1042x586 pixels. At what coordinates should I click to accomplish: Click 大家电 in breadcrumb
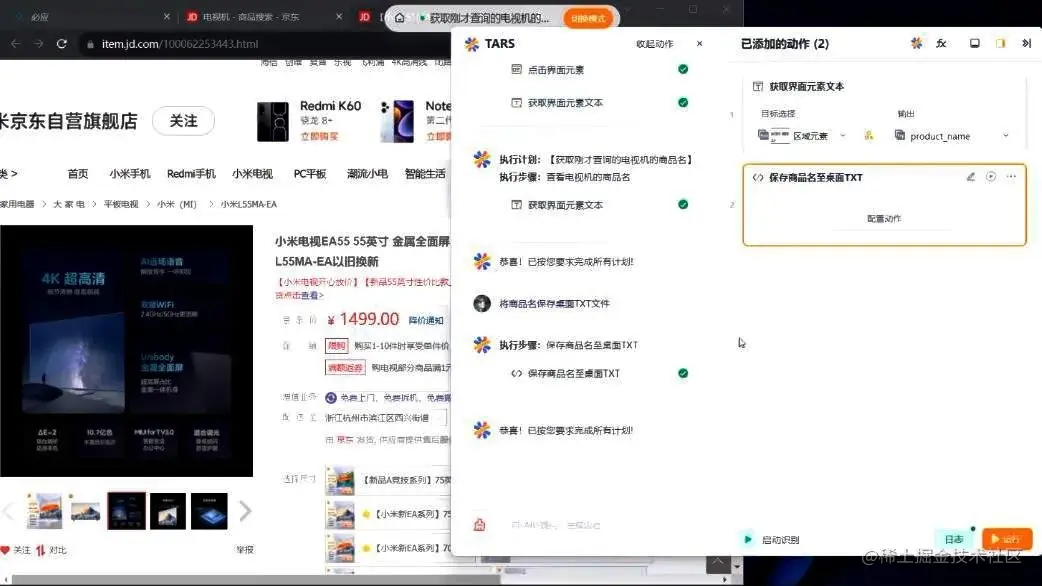tap(69, 204)
